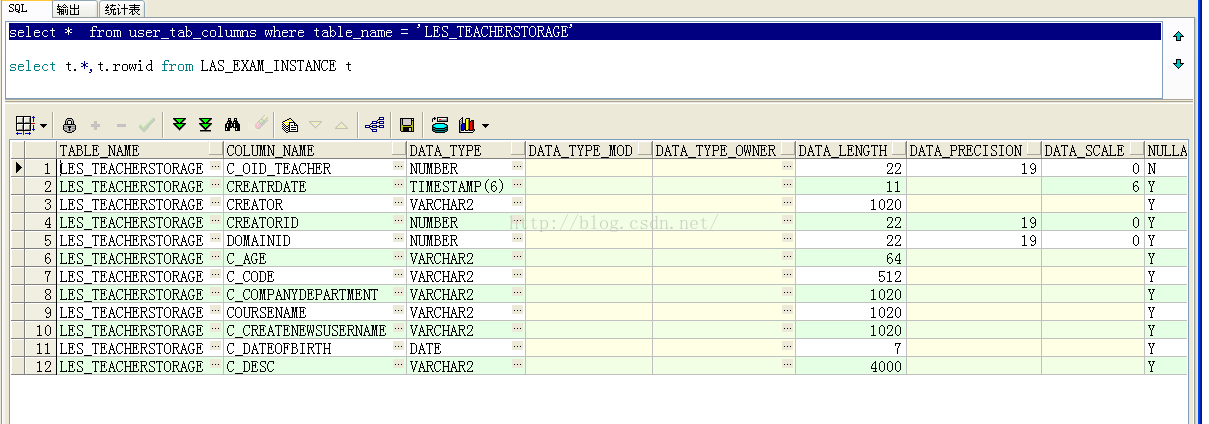This screenshot has height=424, width=1209.
Task: Click the data length value 512
Action: click(x=851, y=276)
